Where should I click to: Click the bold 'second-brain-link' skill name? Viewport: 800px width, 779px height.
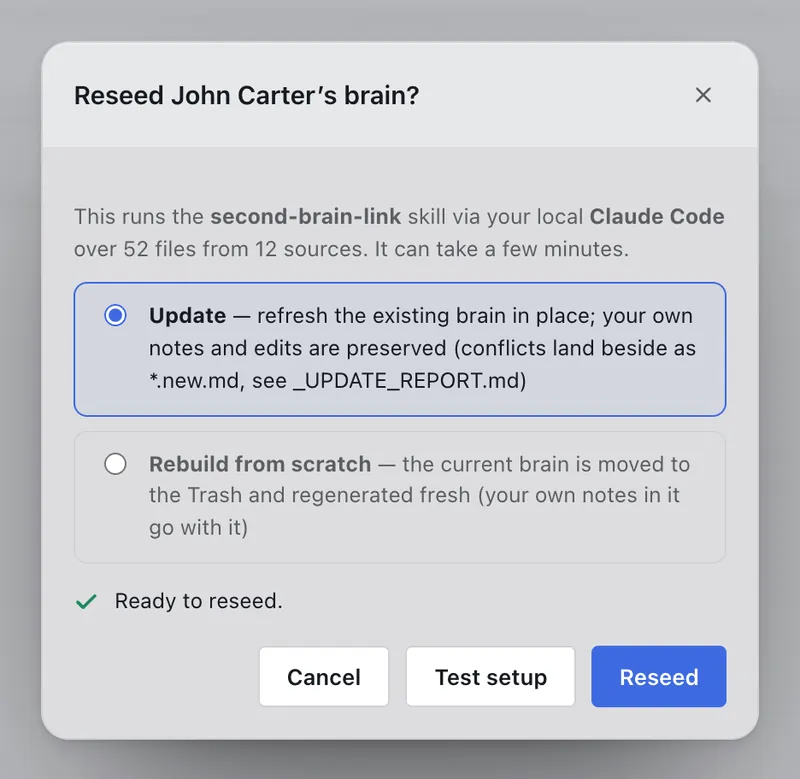point(306,216)
